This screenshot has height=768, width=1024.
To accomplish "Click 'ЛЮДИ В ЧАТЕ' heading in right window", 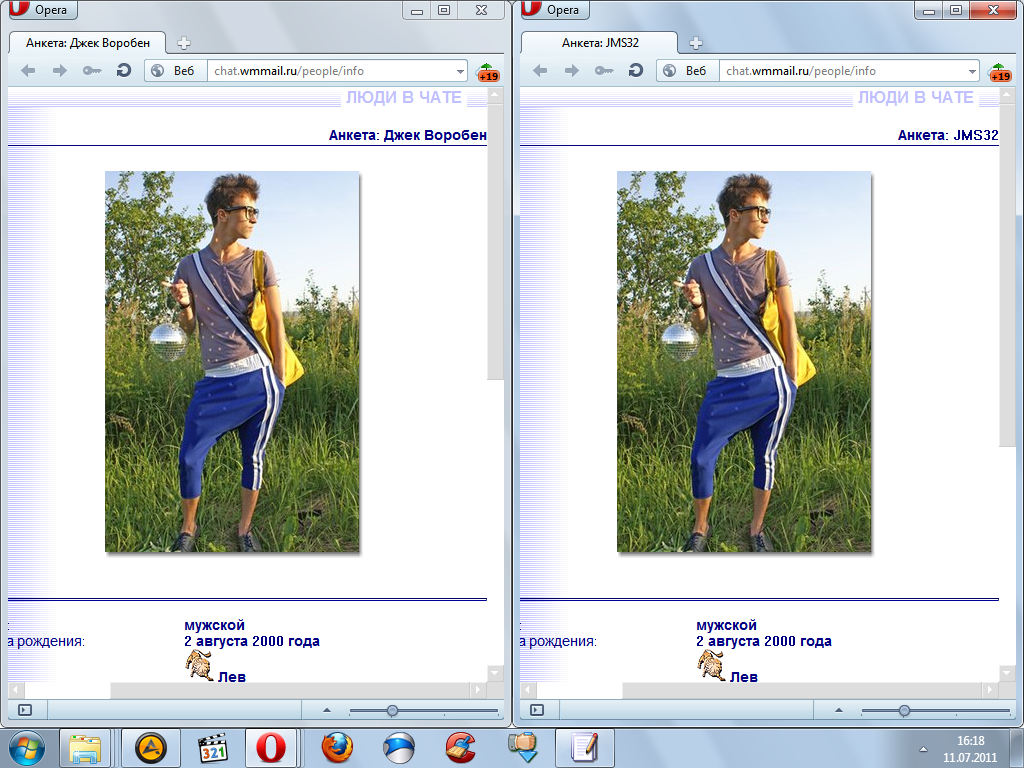I will point(916,97).
